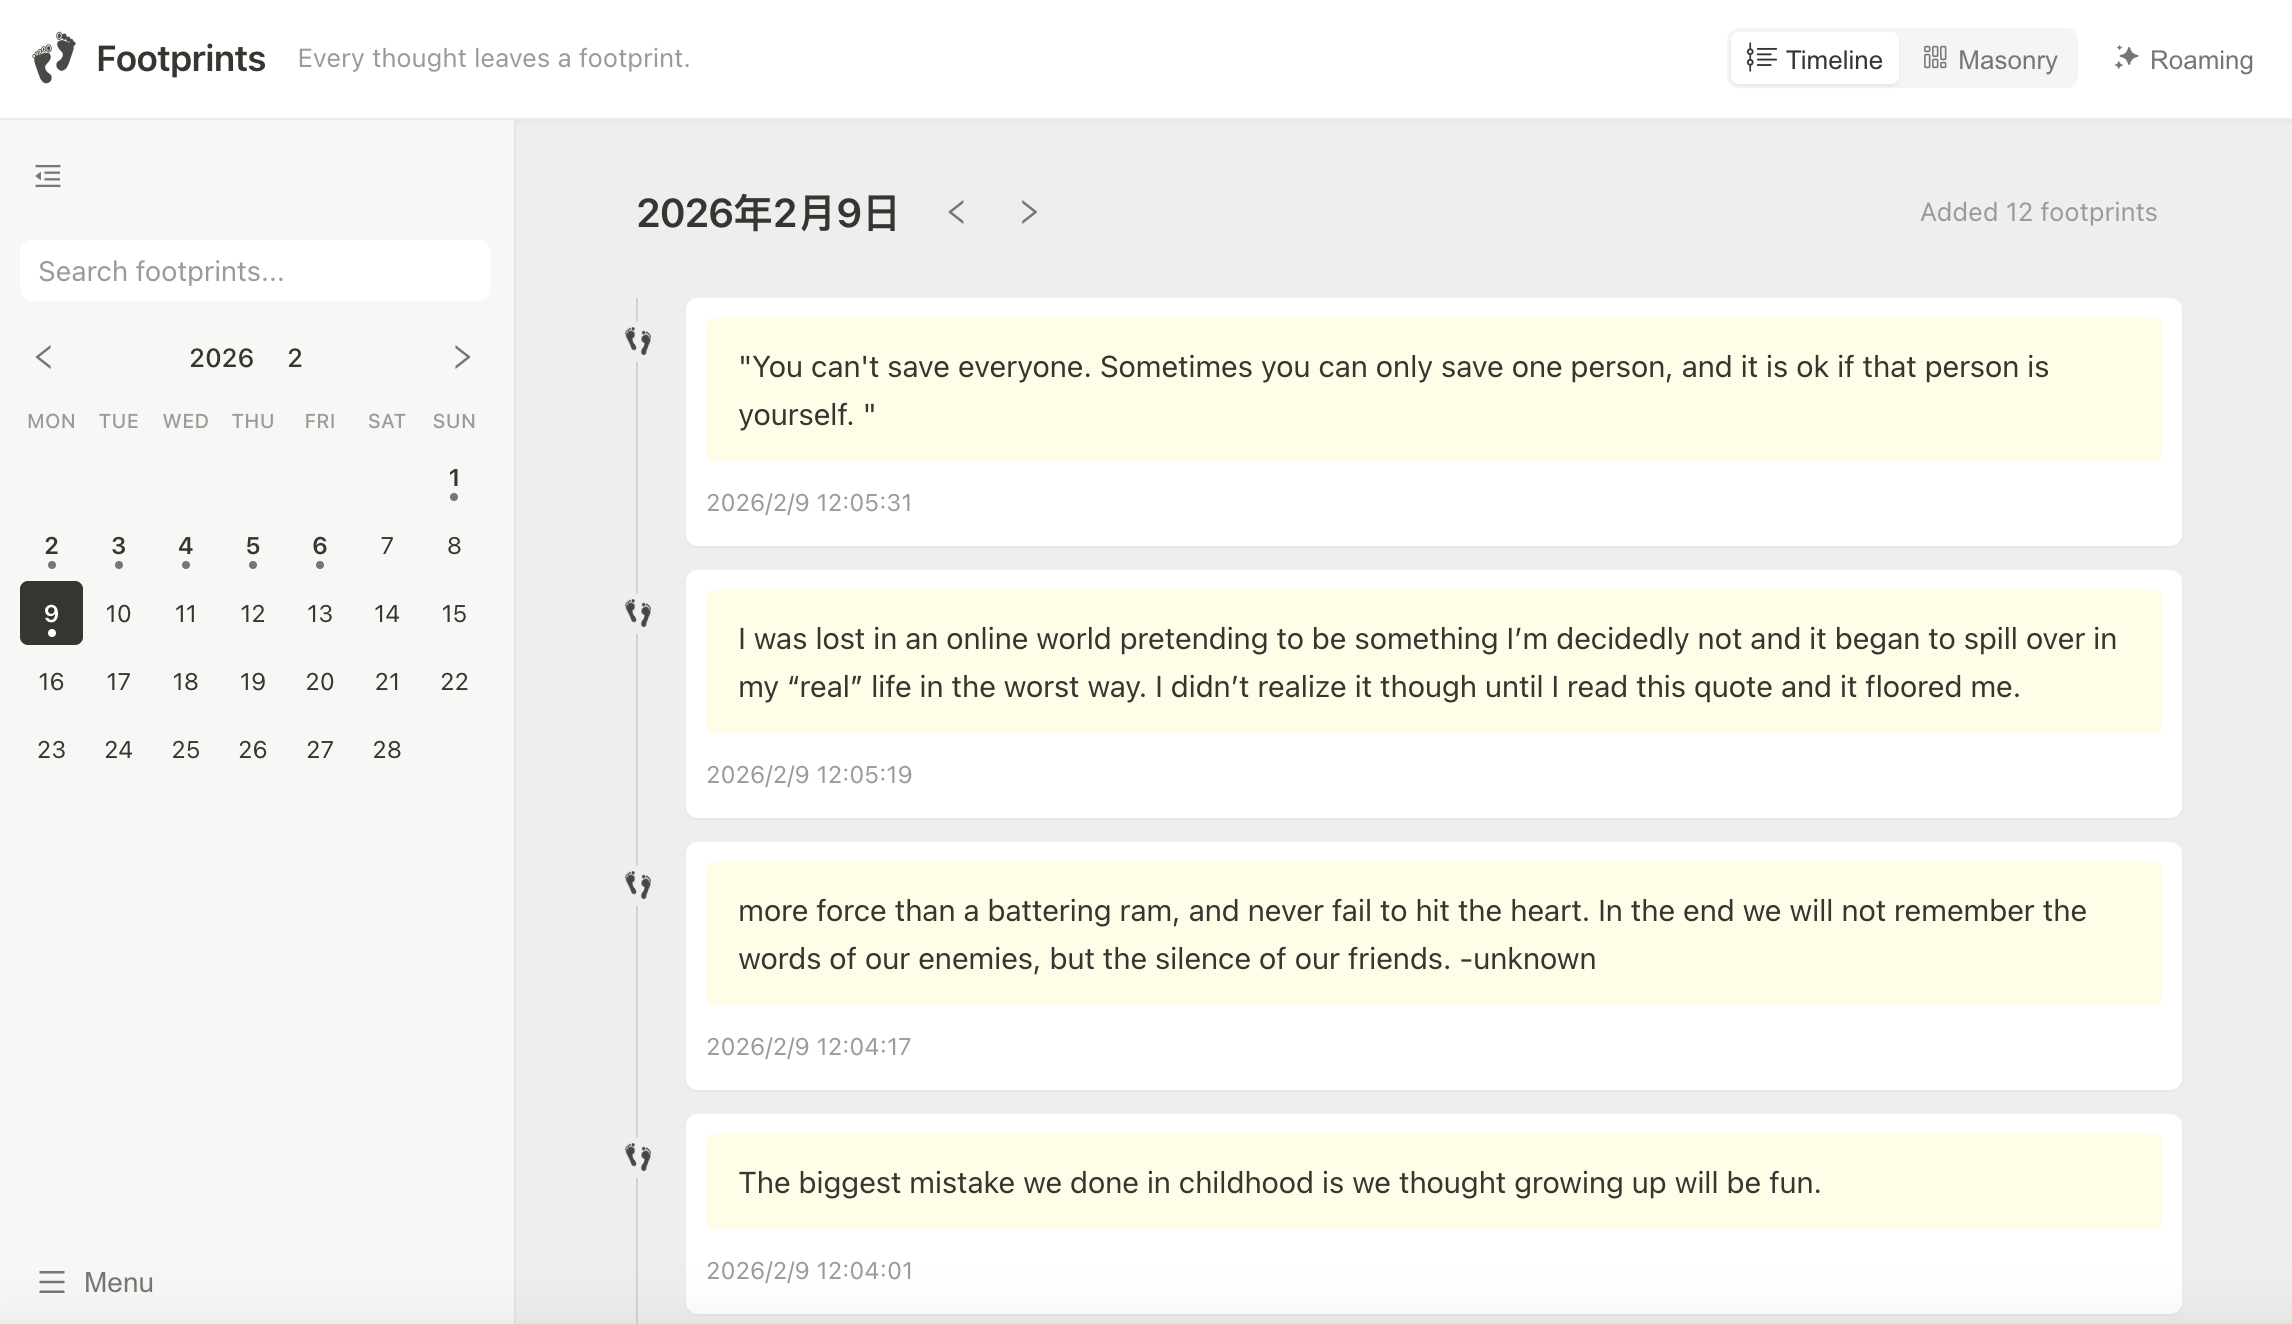Go to the next day using the right chevron

(1029, 212)
